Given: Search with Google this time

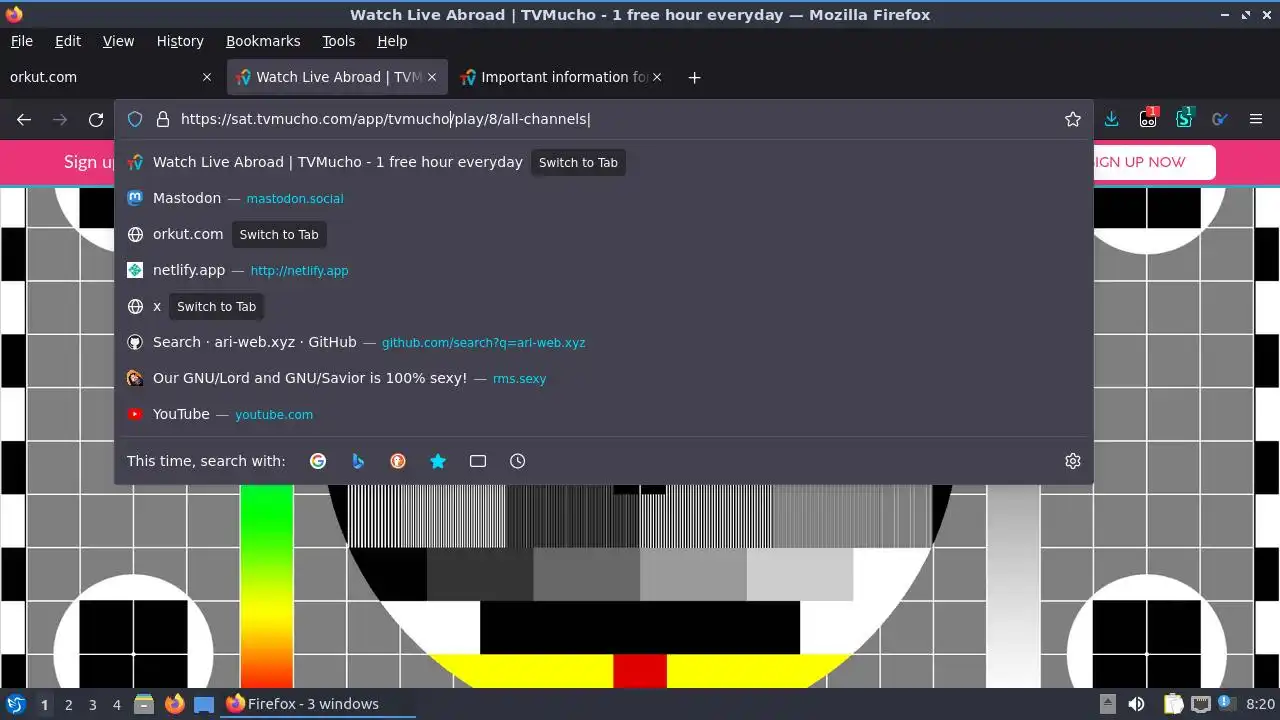Looking at the screenshot, I should tap(318, 461).
